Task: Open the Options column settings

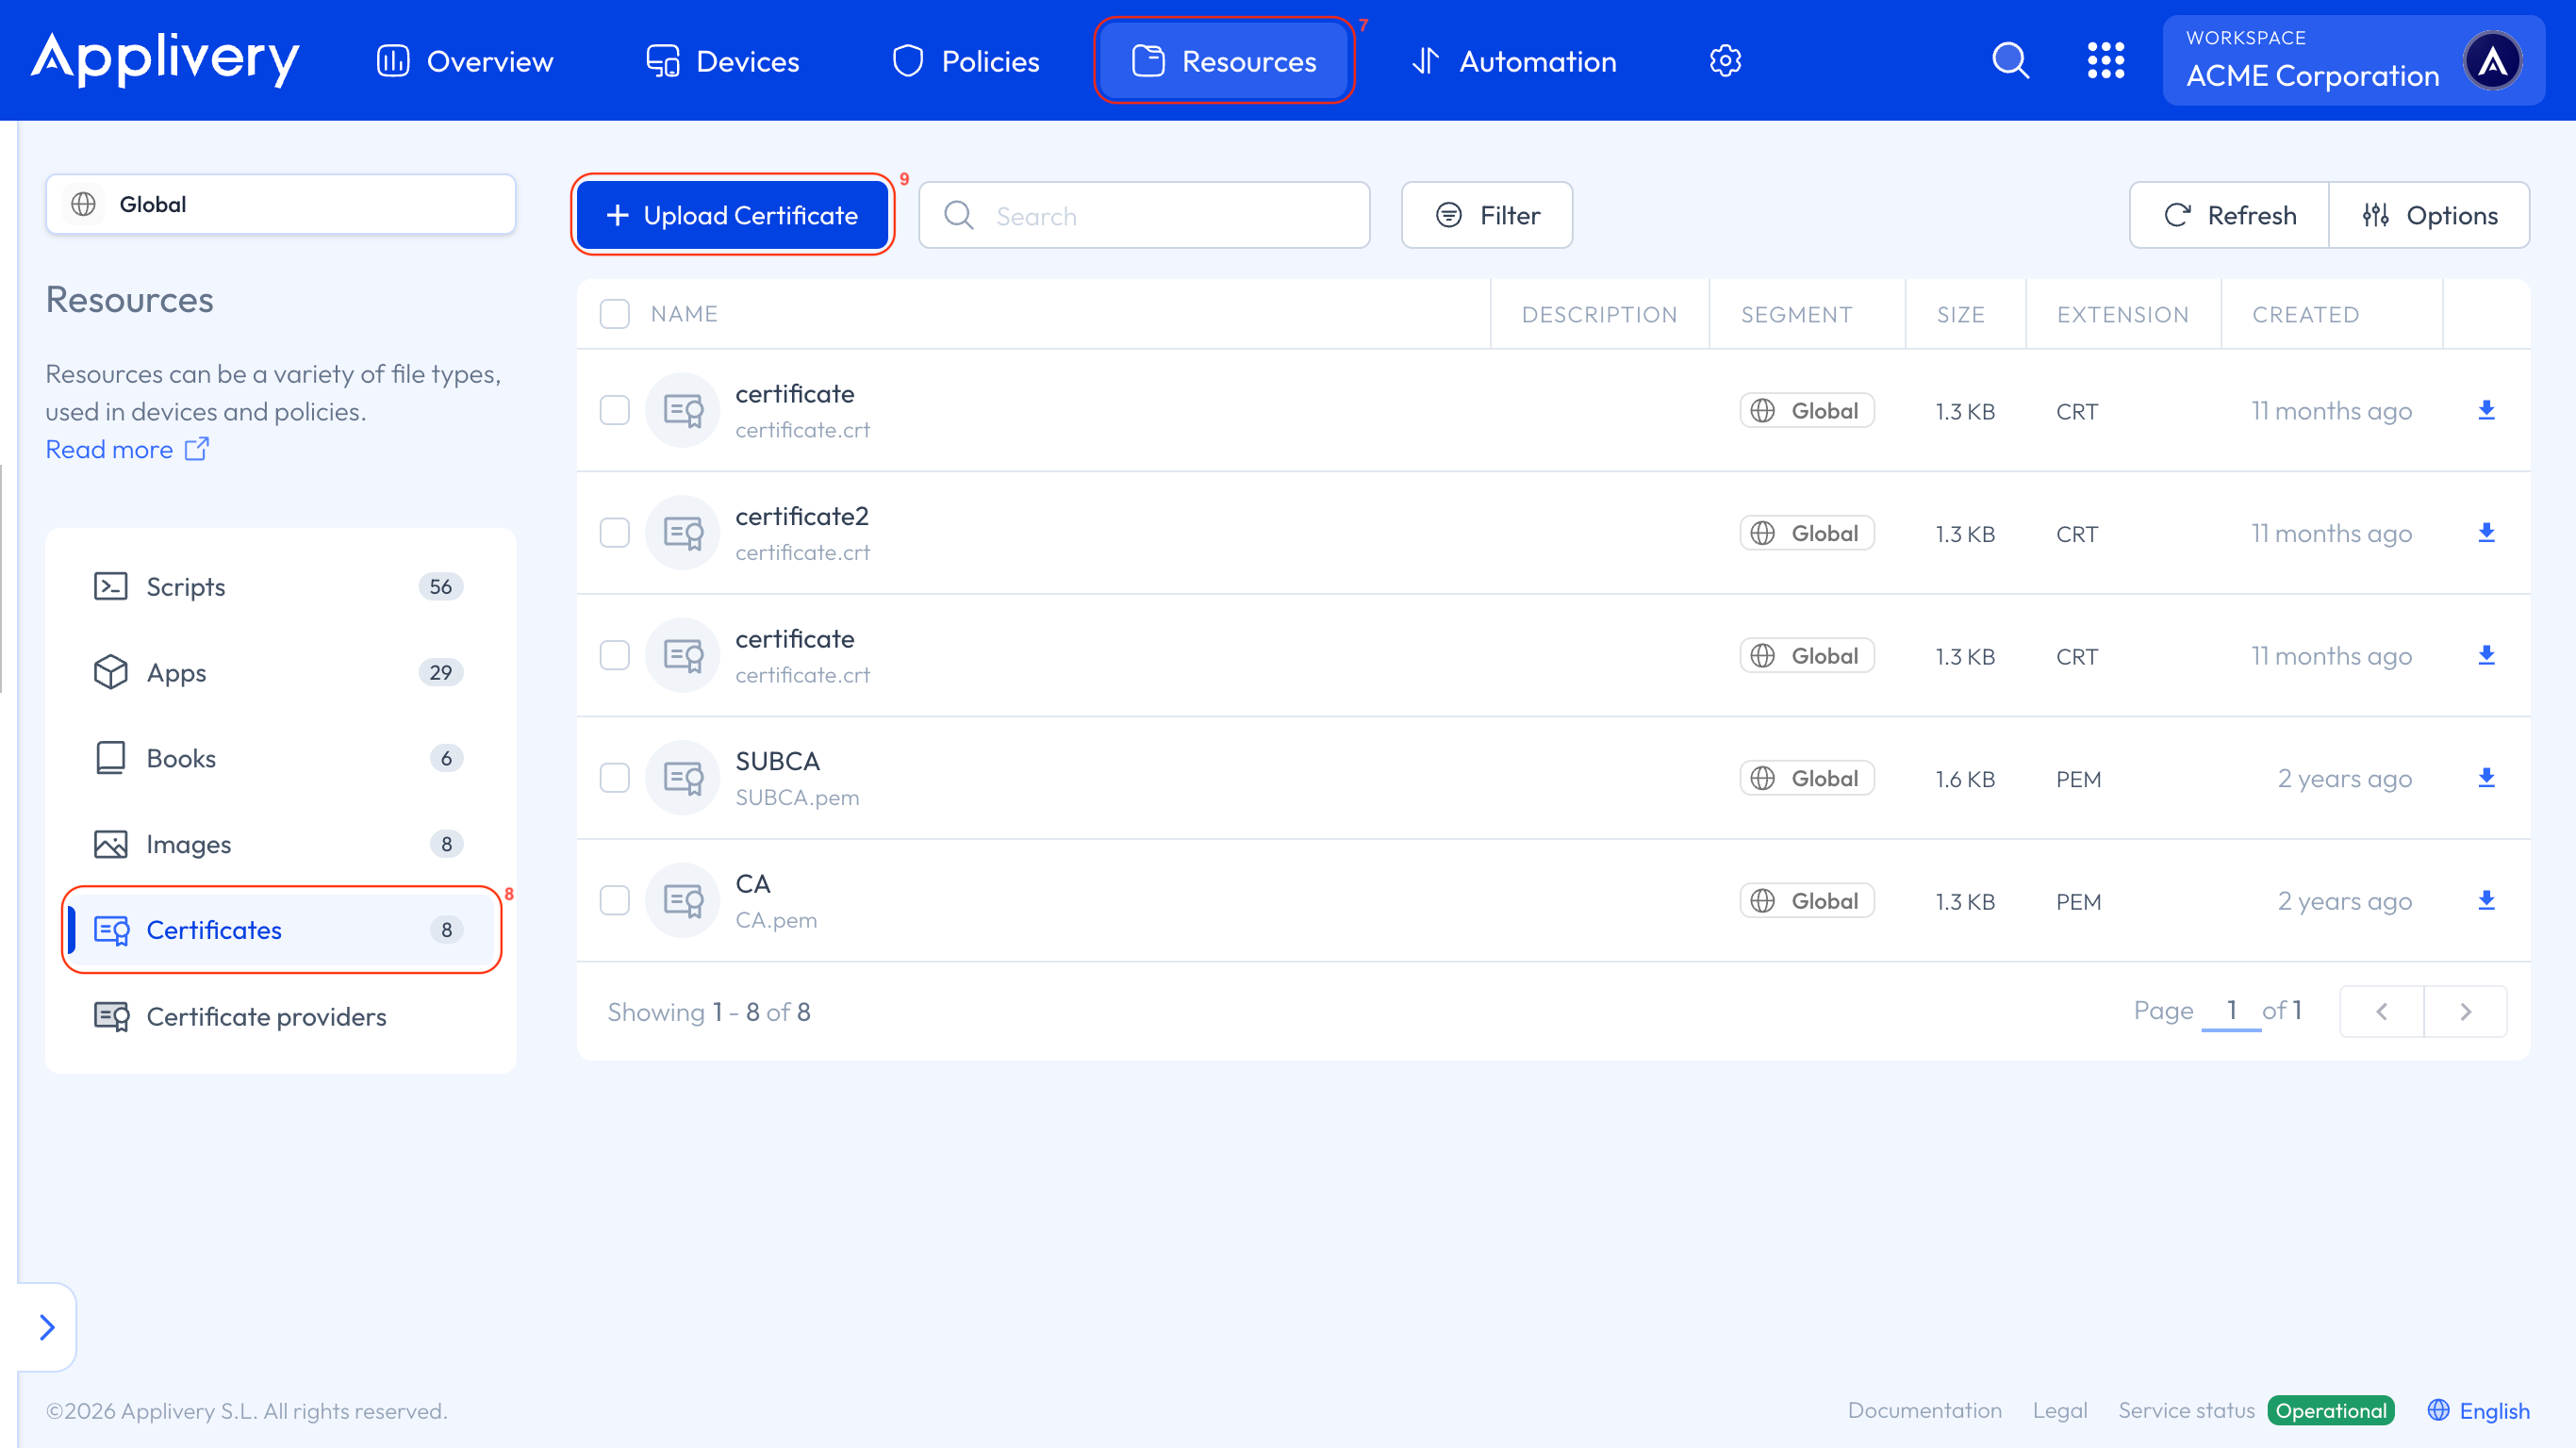Action: (2429, 215)
